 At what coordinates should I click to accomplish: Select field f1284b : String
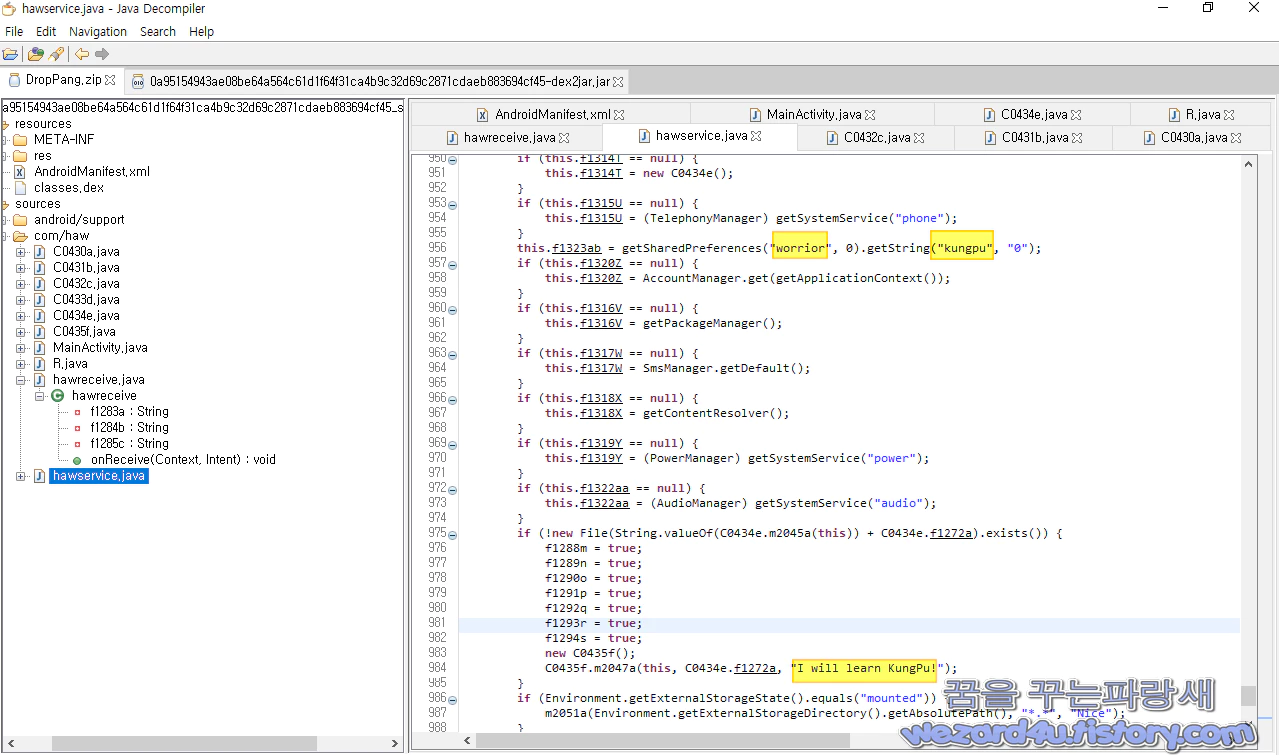129,427
